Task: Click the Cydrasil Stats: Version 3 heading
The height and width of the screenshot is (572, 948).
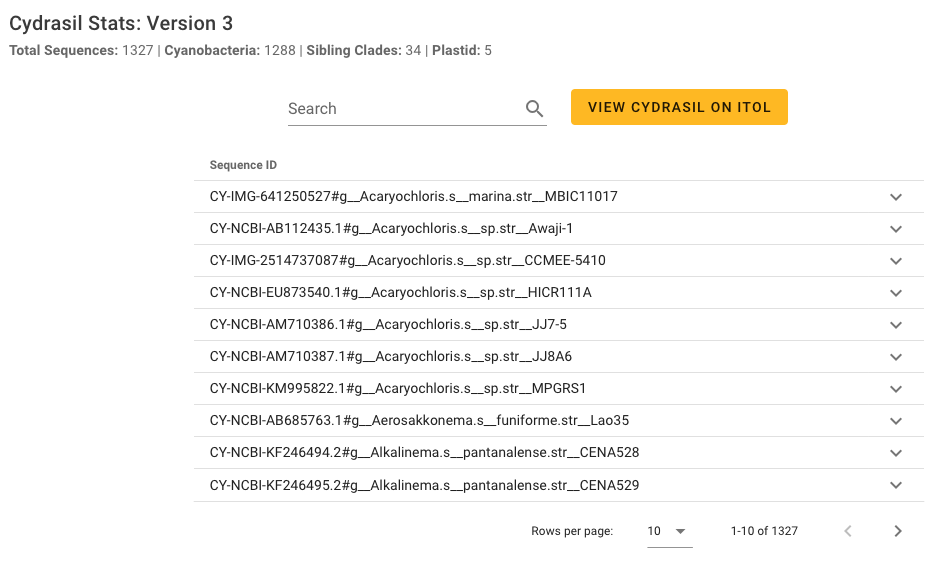Action: pyautogui.click(x=121, y=23)
